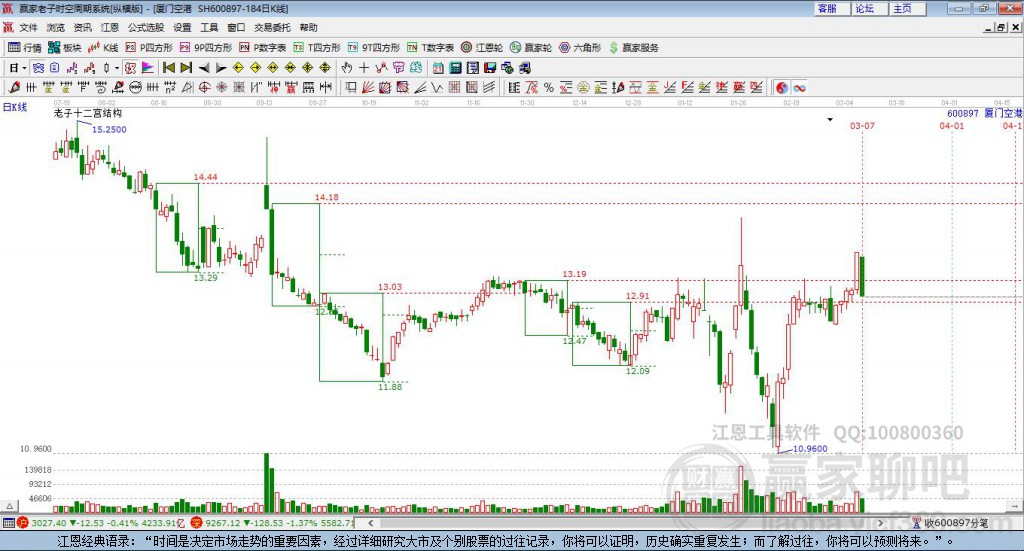The width and height of the screenshot is (1024, 551).
Task: Open 赢家服务 service with dollar icon
Action: tap(633, 48)
